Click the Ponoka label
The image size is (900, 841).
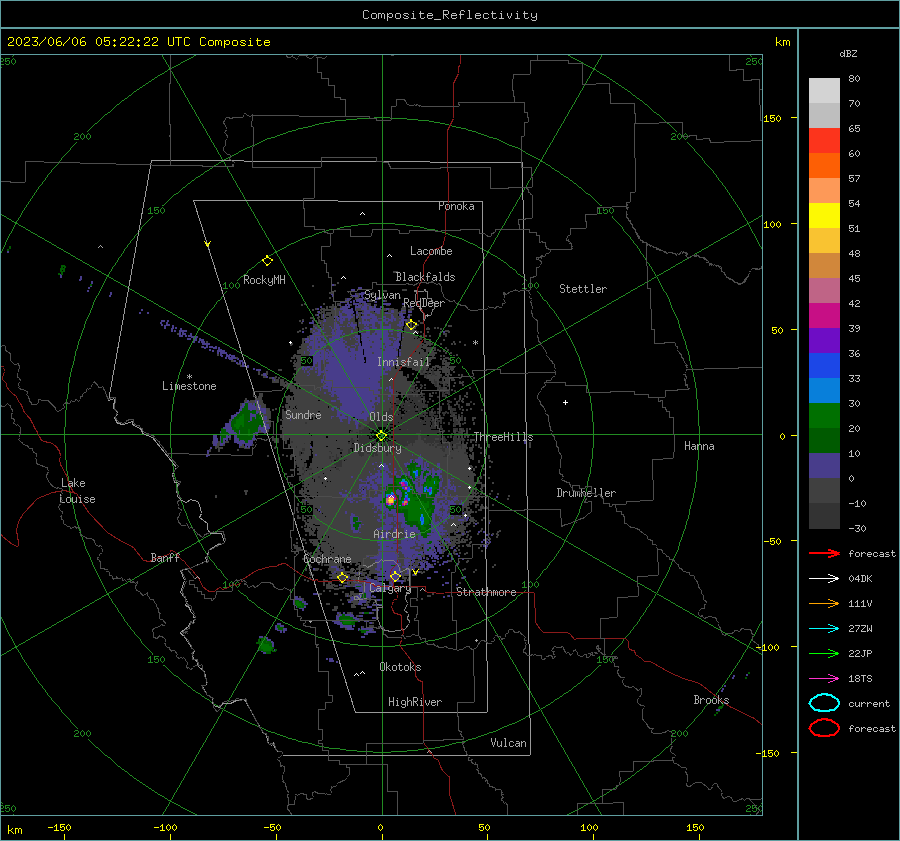456,206
